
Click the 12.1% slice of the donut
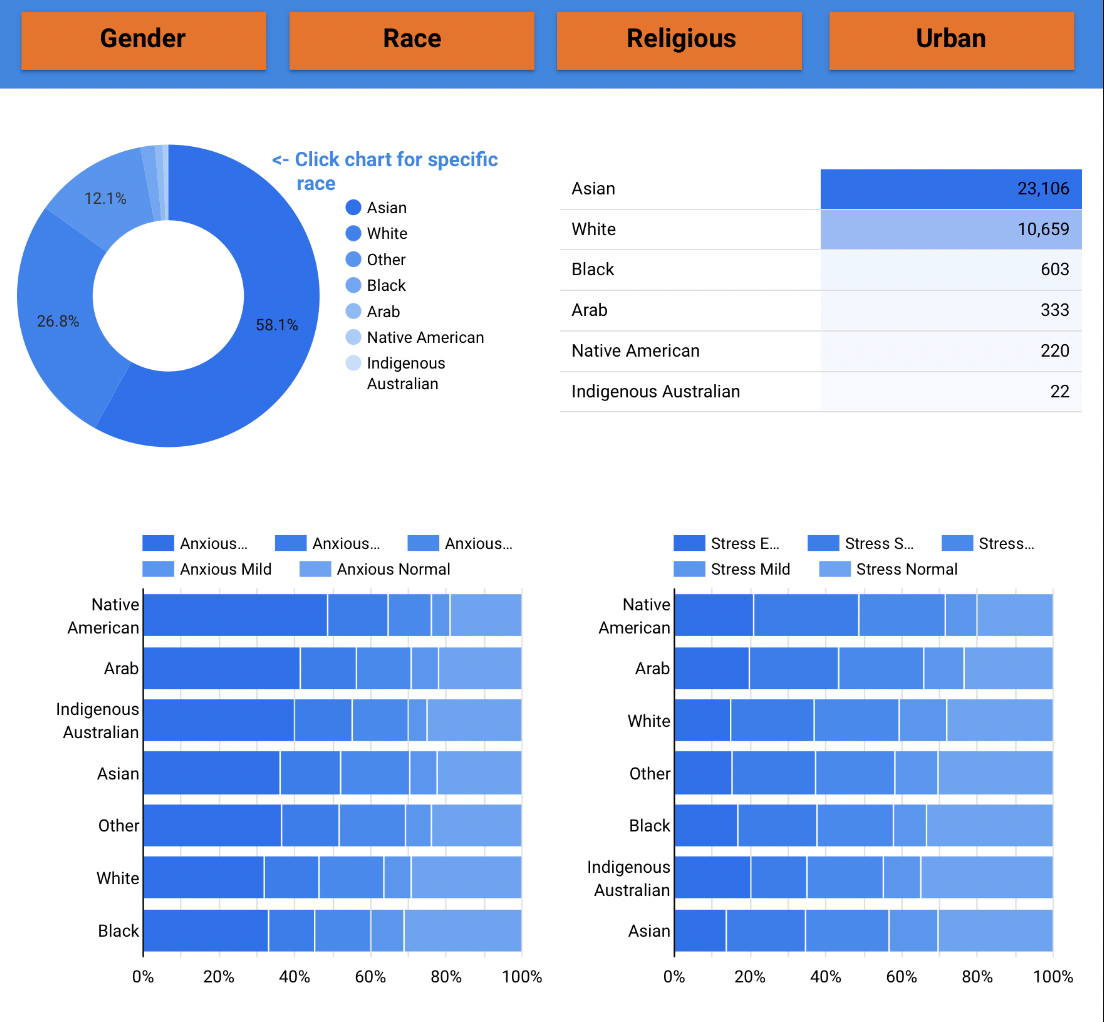(104, 198)
